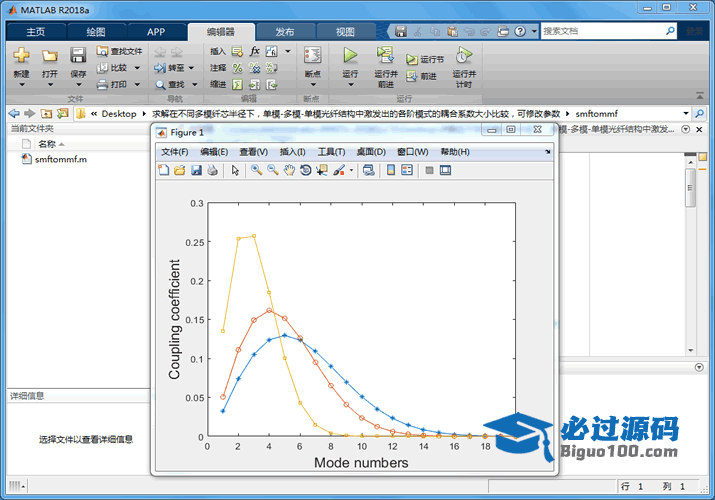Click the Find (查找) magnifier button
This screenshot has height=500, width=715.
pyautogui.click(x=170, y=84)
